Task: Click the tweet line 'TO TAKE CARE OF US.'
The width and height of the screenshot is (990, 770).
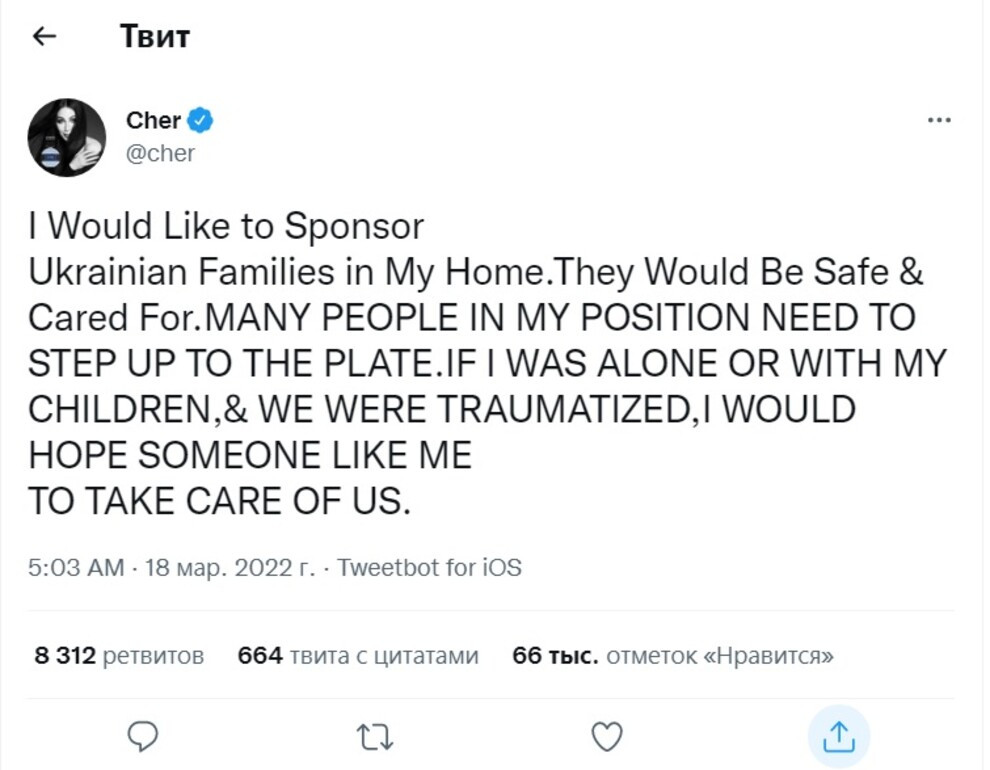Action: 220,502
